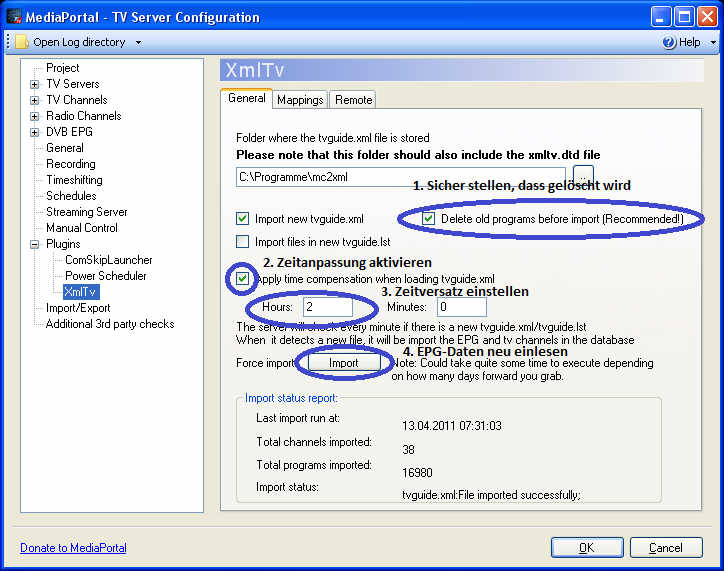Switch to the Mappings tab
724x571 pixels.
pos(300,99)
